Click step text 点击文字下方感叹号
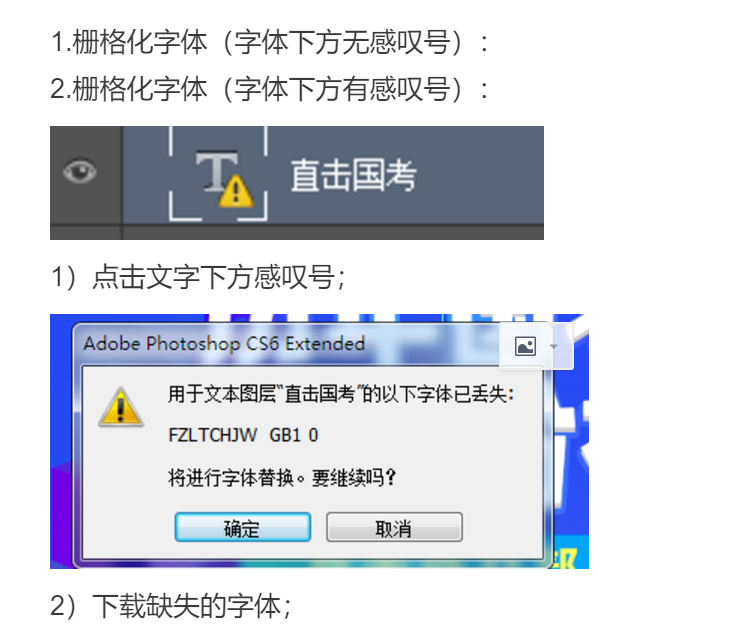 point(198,277)
